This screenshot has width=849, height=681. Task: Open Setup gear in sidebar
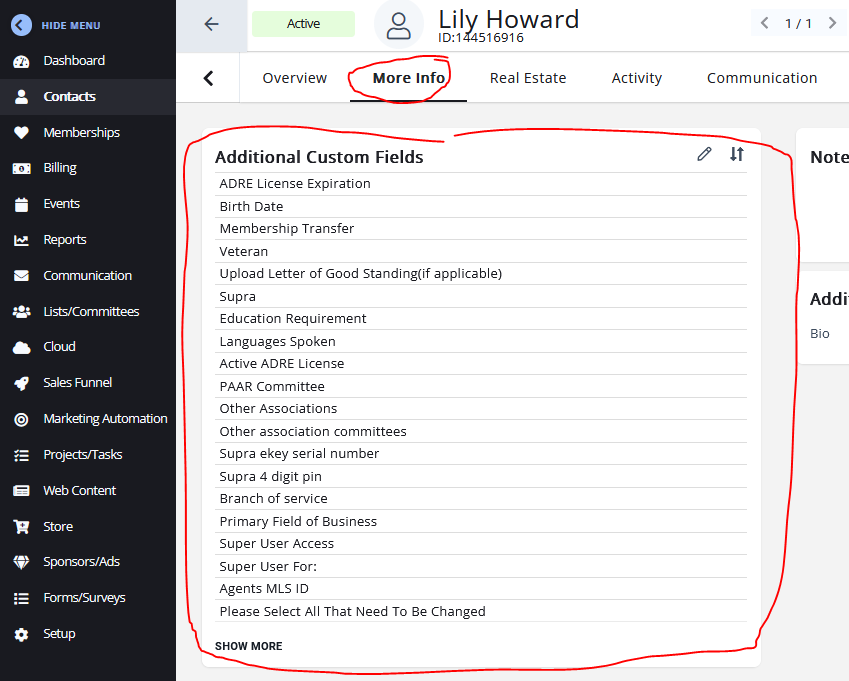pyautogui.click(x=59, y=634)
